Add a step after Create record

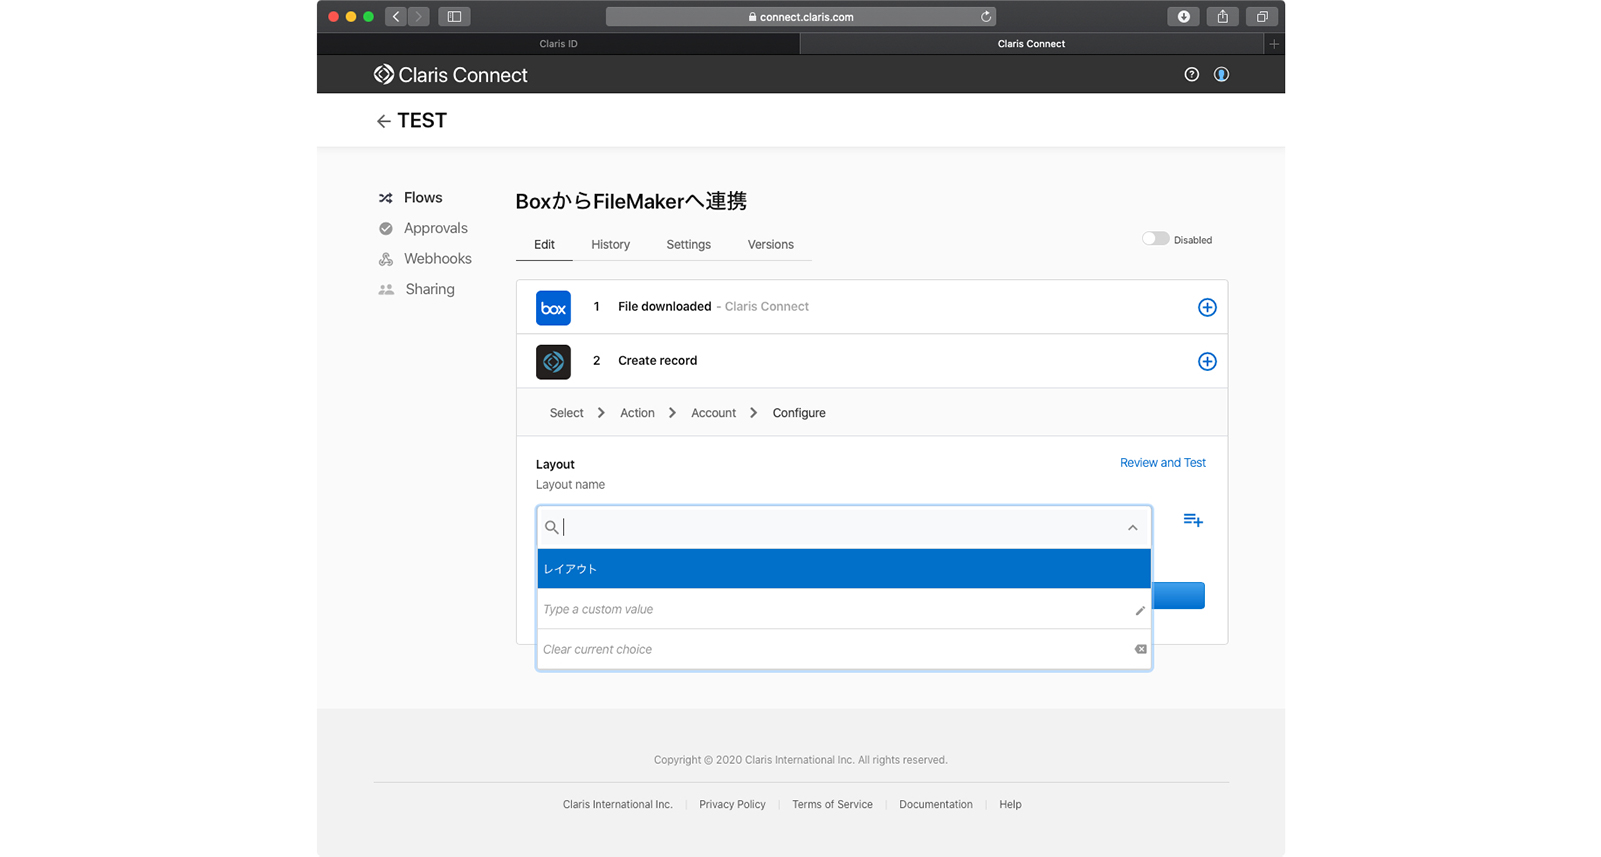[1207, 362]
